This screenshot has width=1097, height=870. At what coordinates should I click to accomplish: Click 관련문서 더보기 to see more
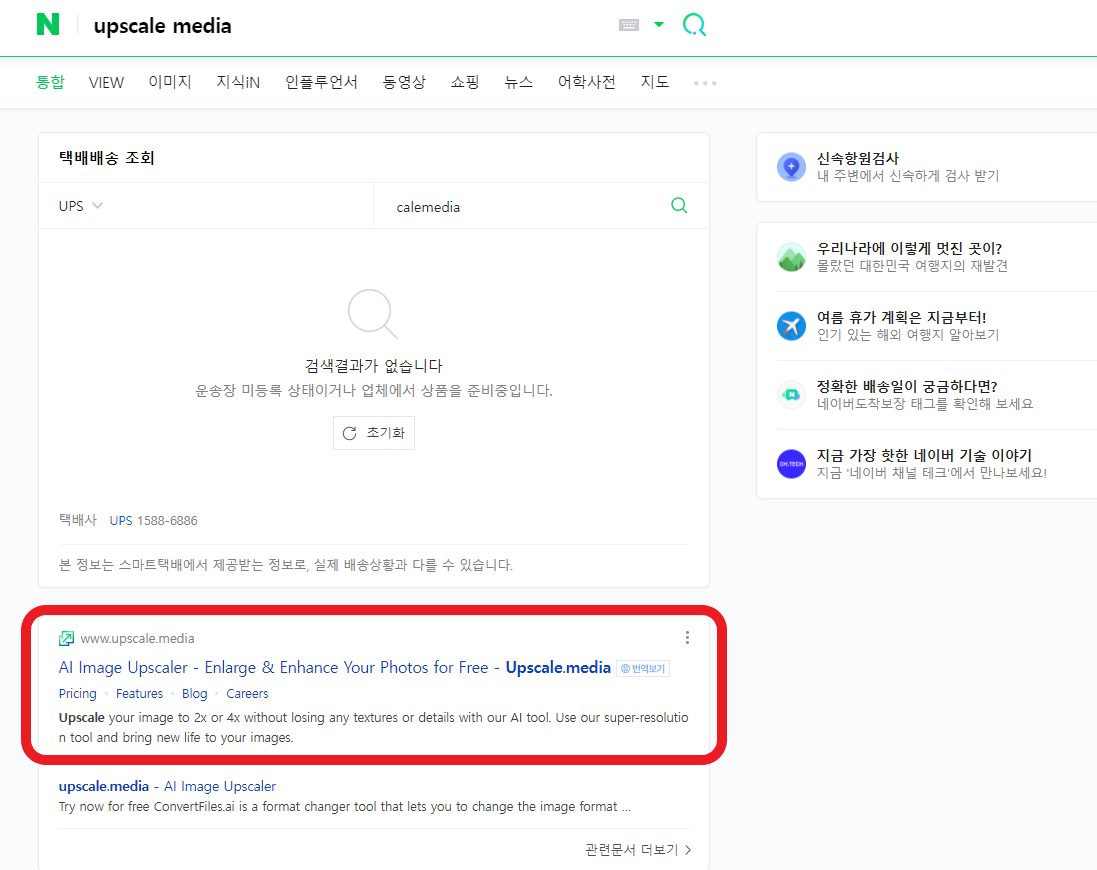point(638,850)
